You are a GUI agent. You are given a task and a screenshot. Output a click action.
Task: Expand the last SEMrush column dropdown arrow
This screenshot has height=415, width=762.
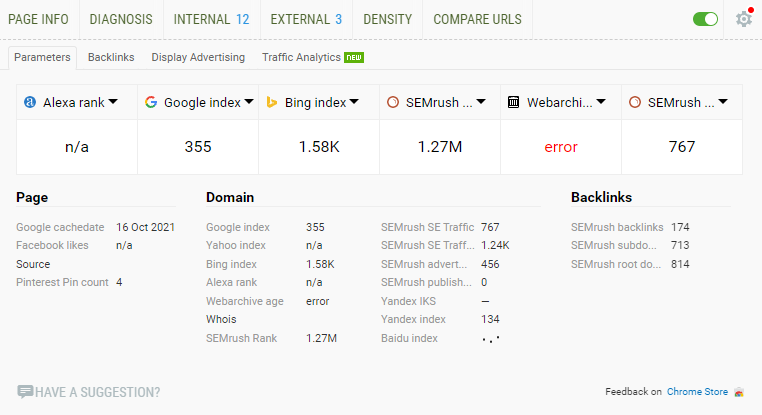723,102
